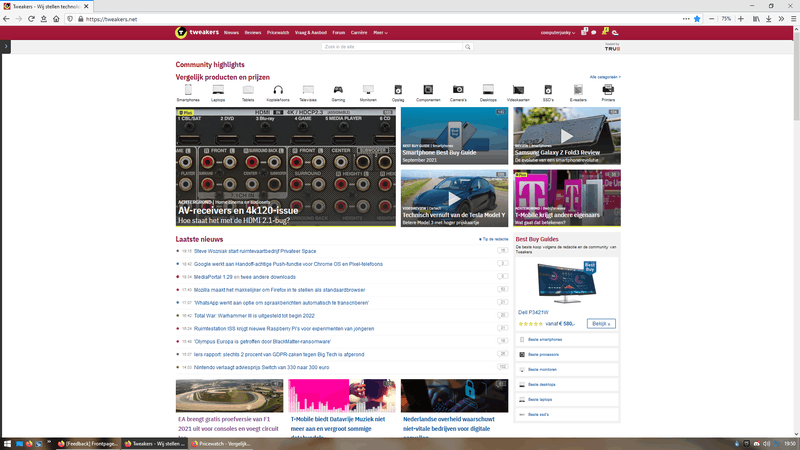Open the Componenten category icon
Viewport: 800px width, 450px height.
[x=428, y=90]
